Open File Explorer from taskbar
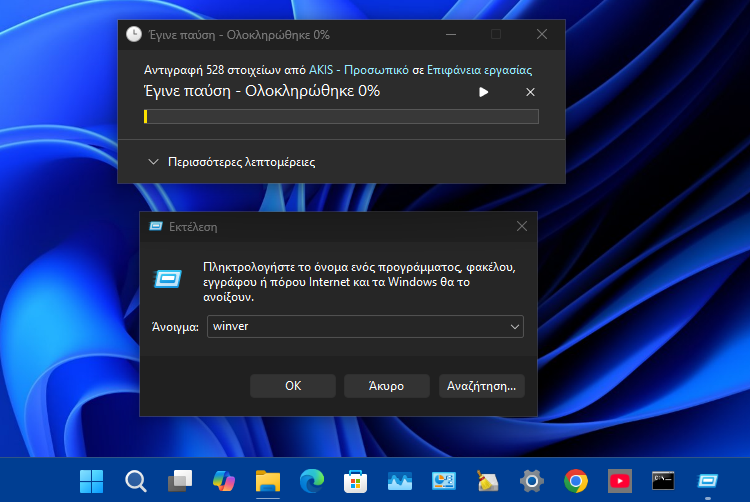This screenshot has height=502, width=750. click(x=267, y=481)
